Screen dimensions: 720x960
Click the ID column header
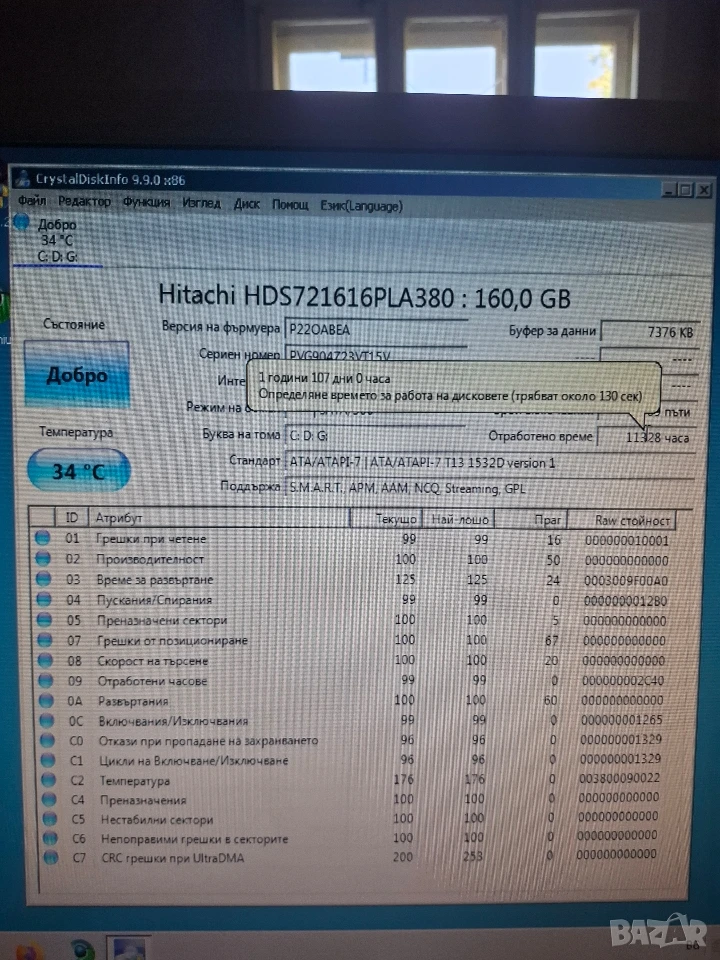click(72, 517)
